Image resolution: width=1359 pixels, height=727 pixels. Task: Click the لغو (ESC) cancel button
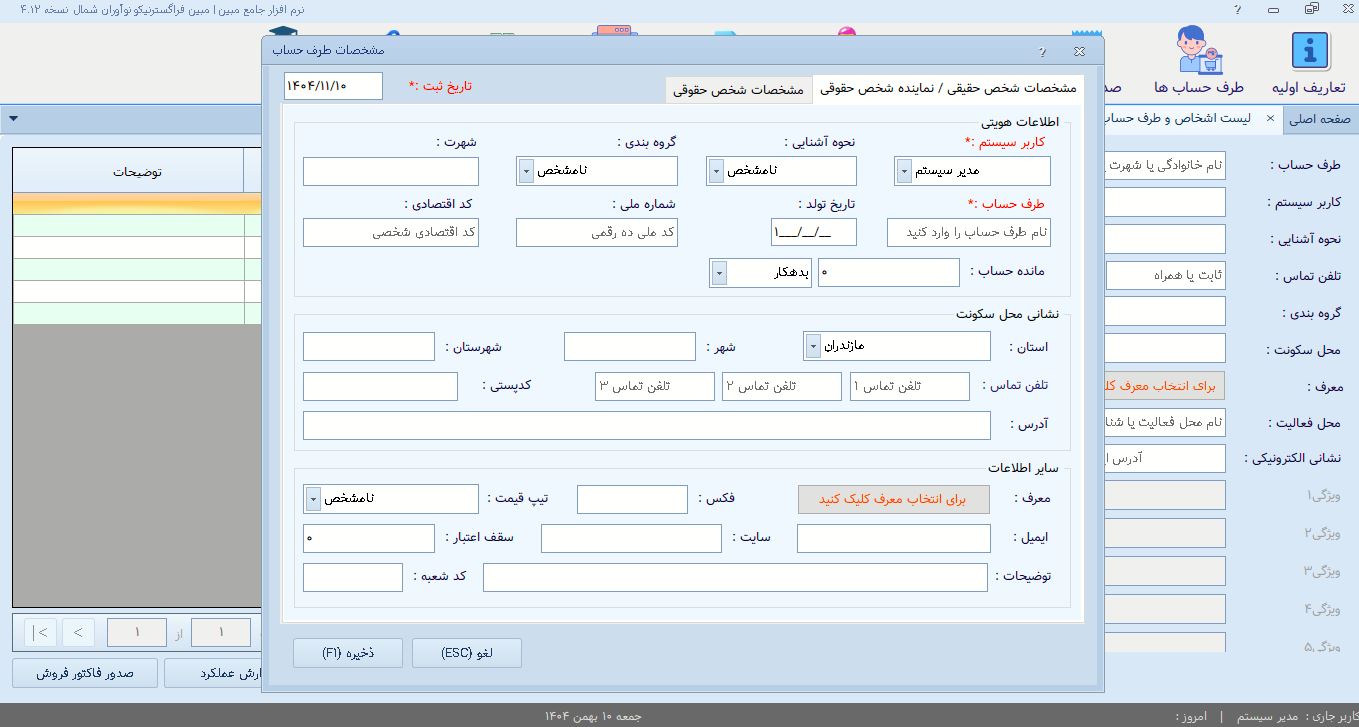pos(466,653)
